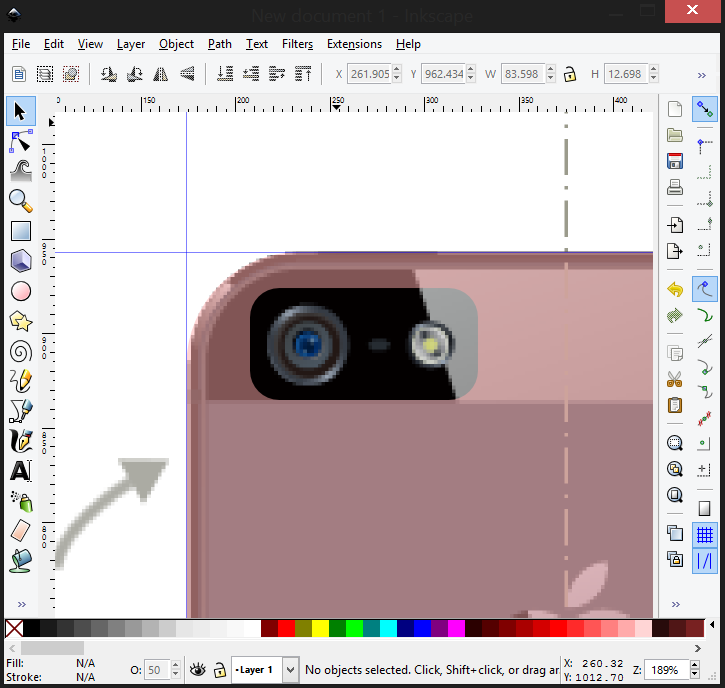
Task: Select the Tweak tool
Action: 20,171
